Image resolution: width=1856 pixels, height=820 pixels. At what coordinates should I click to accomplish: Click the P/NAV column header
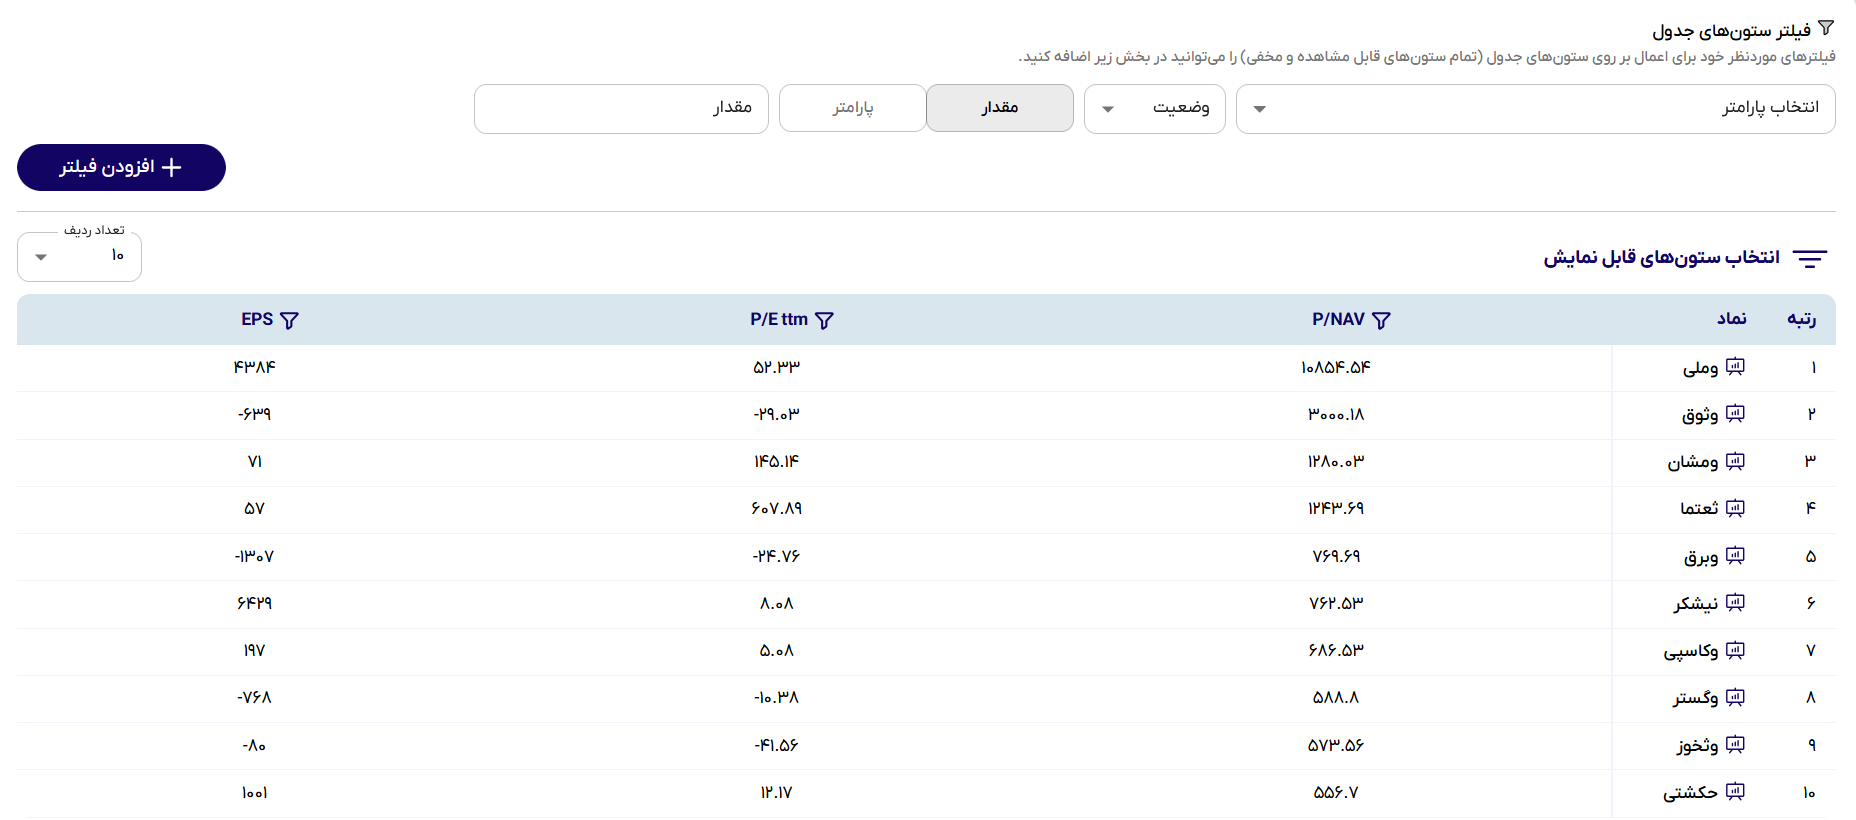[1338, 319]
